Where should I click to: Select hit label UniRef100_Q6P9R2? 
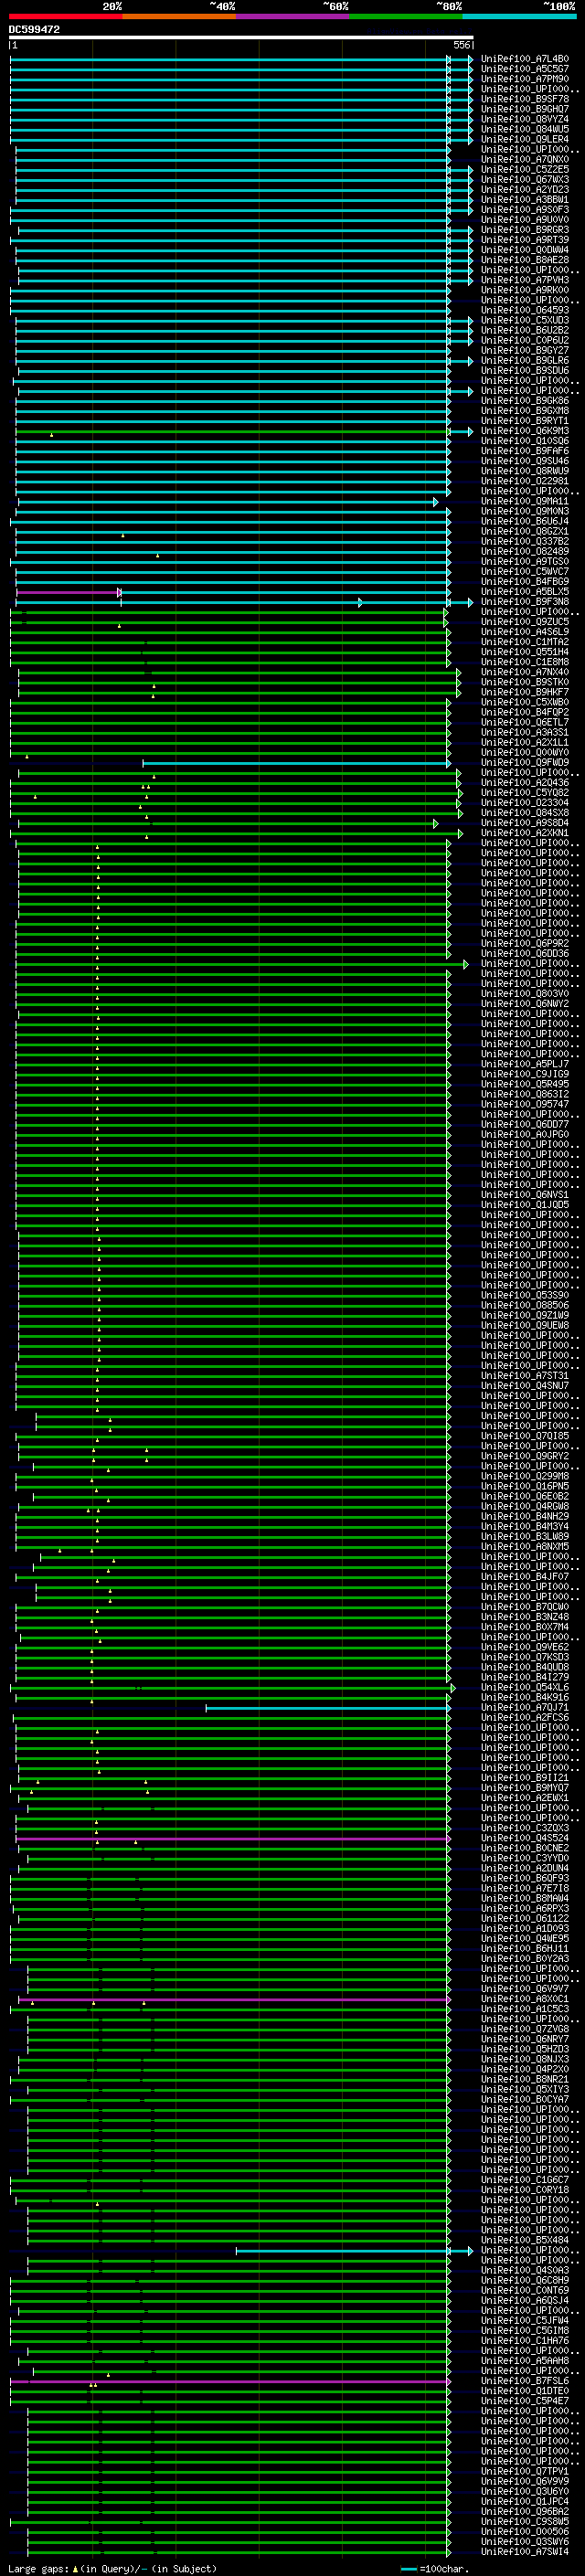pos(525,943)
